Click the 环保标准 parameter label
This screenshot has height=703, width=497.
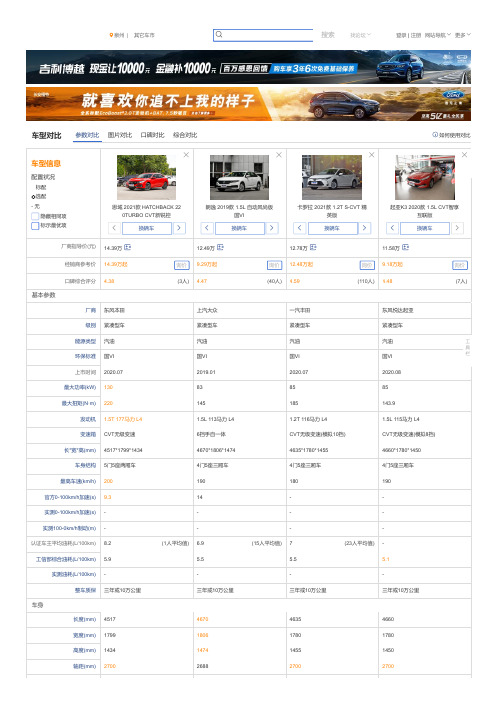point(85,356)
